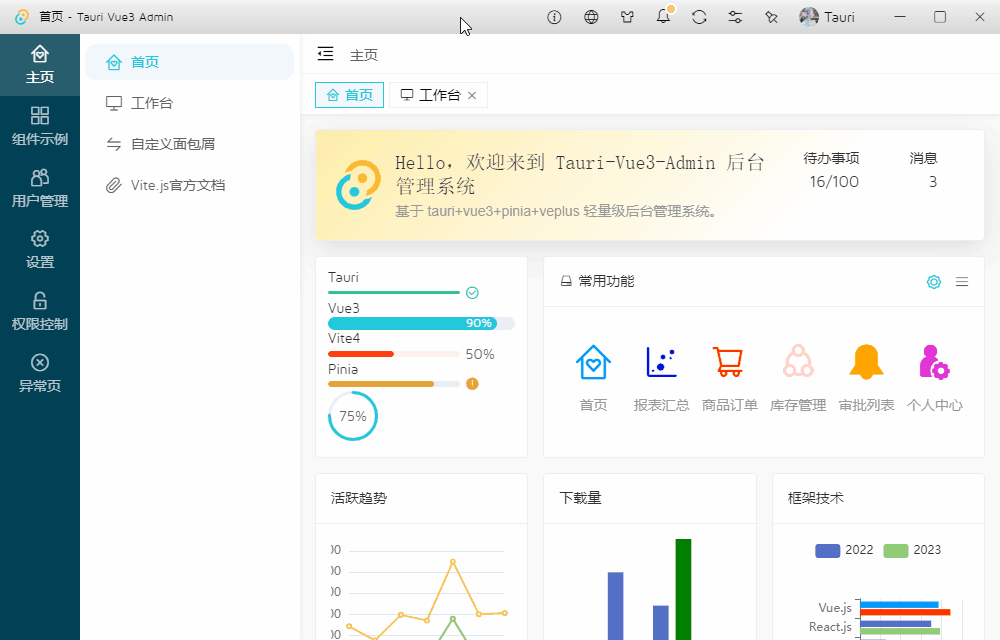Click the 审批列表 bell icon

tap(865, 362)
